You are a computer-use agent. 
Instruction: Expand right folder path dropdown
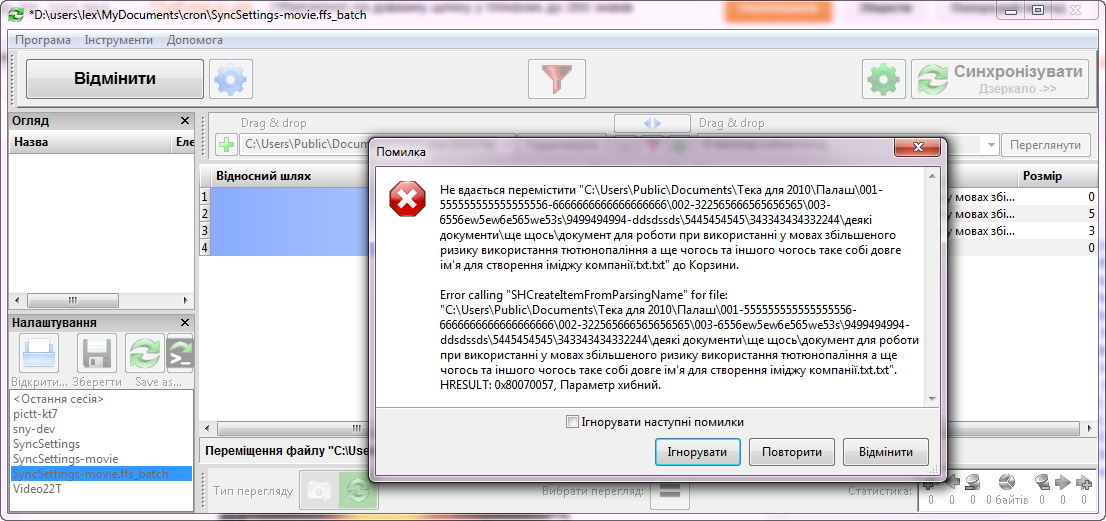pos(991,145)
